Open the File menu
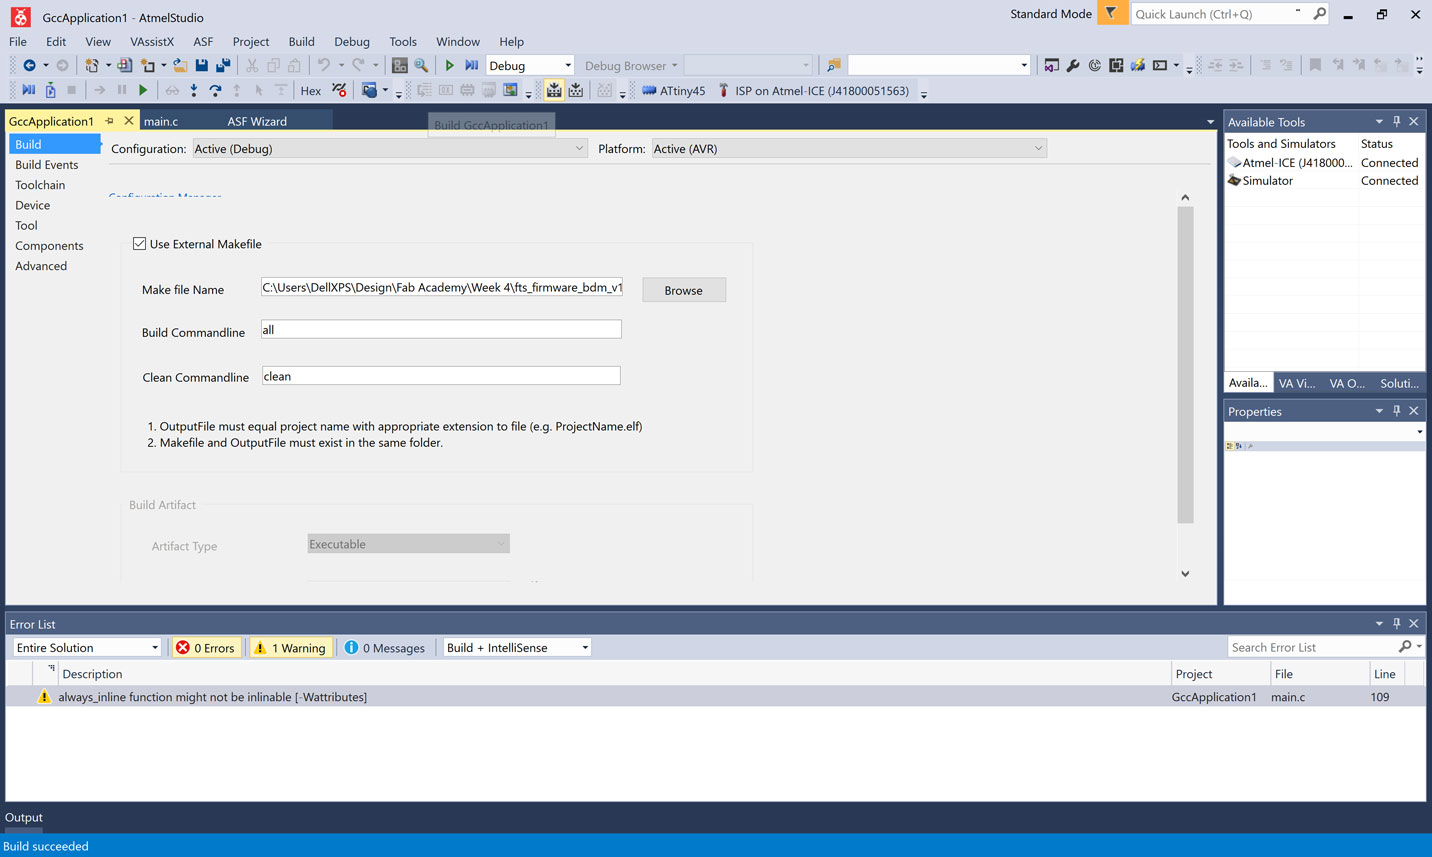Image resolution: width=1432 pixels, height=857 pixels. point(18,41)
